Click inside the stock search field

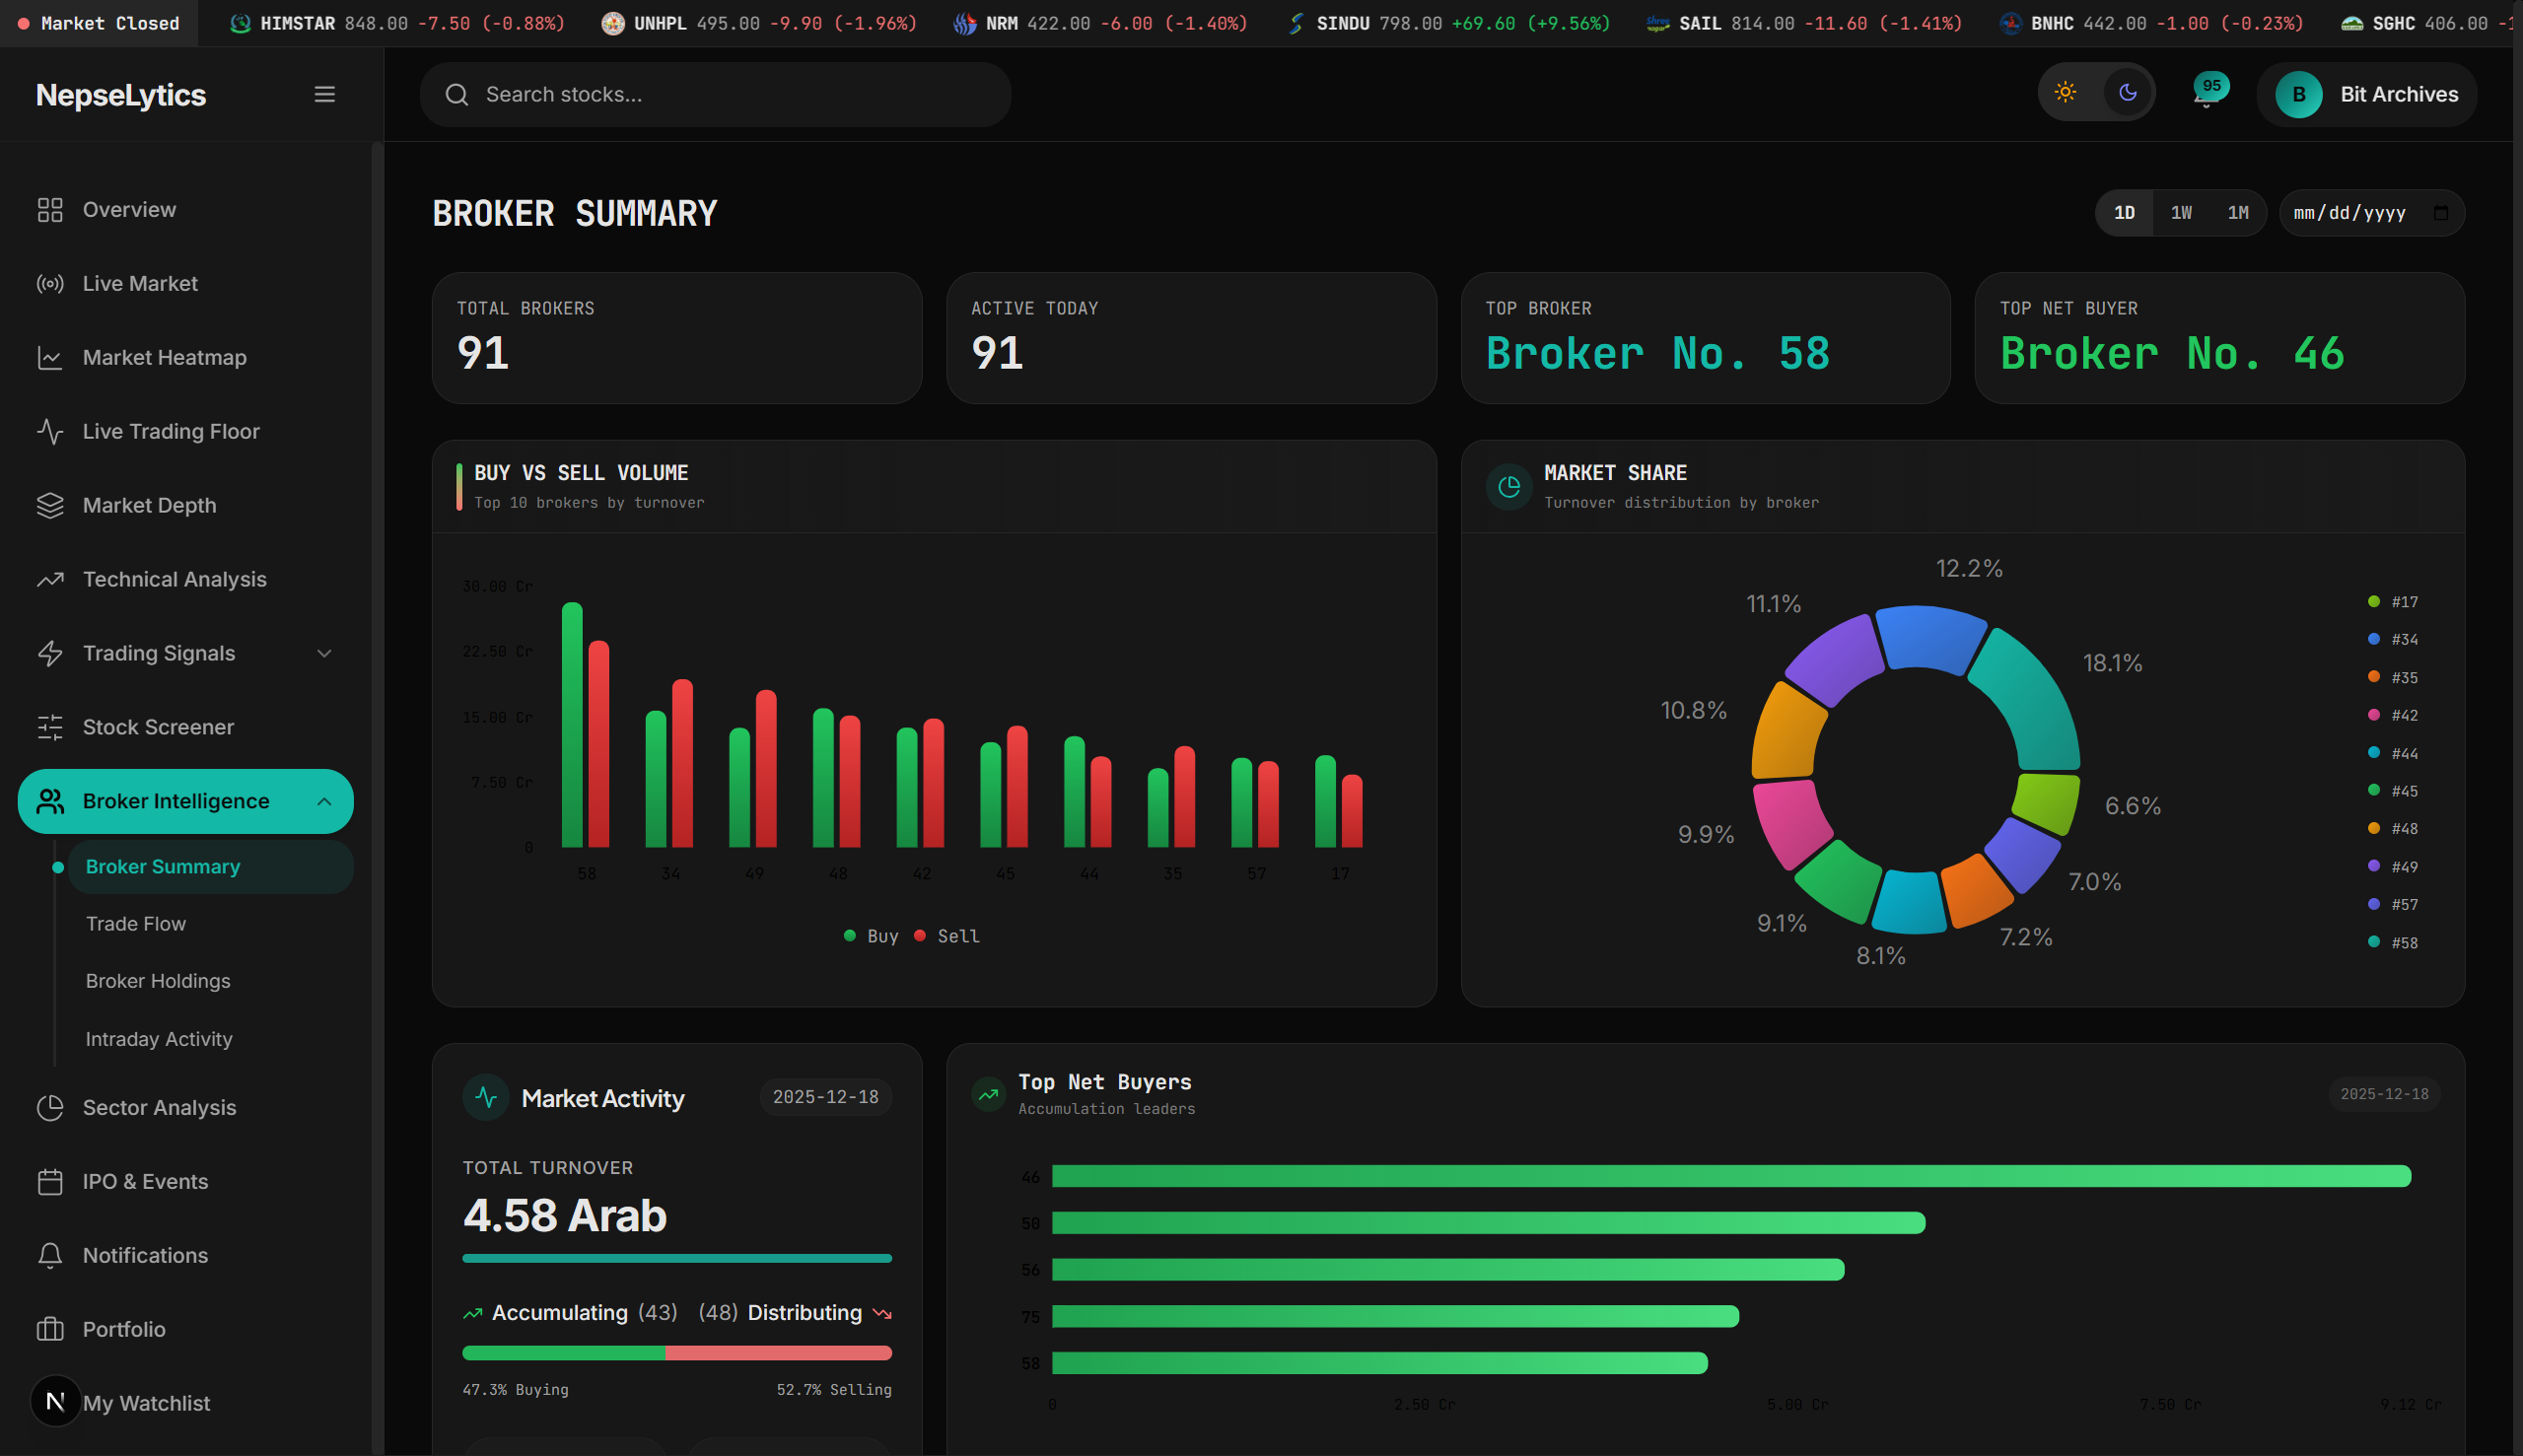715,94
